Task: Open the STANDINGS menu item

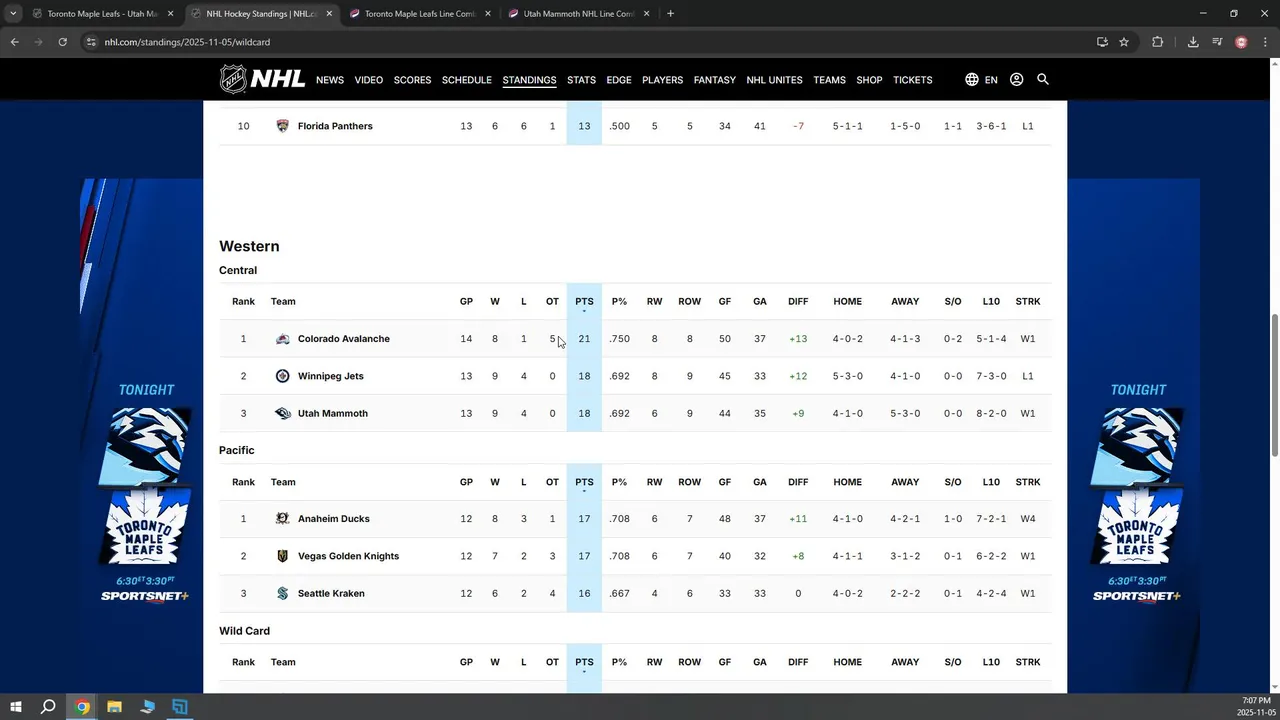Action: pos(529,80)
